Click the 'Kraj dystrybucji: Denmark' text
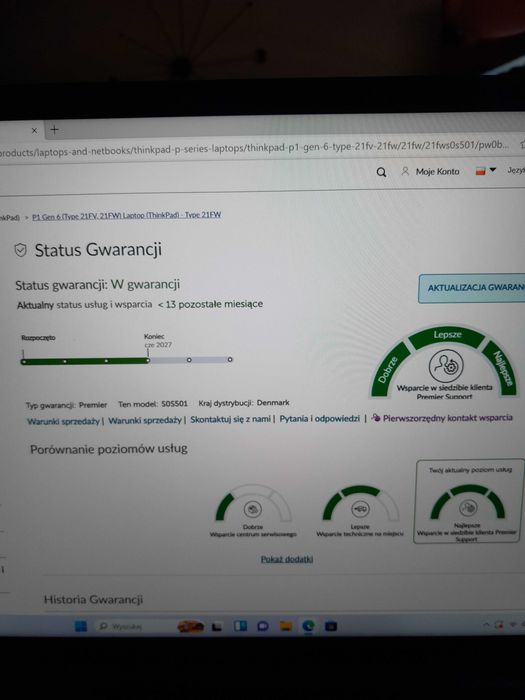Image resolution: width=525 pixels, height=700 pixels. click(244, 403)
